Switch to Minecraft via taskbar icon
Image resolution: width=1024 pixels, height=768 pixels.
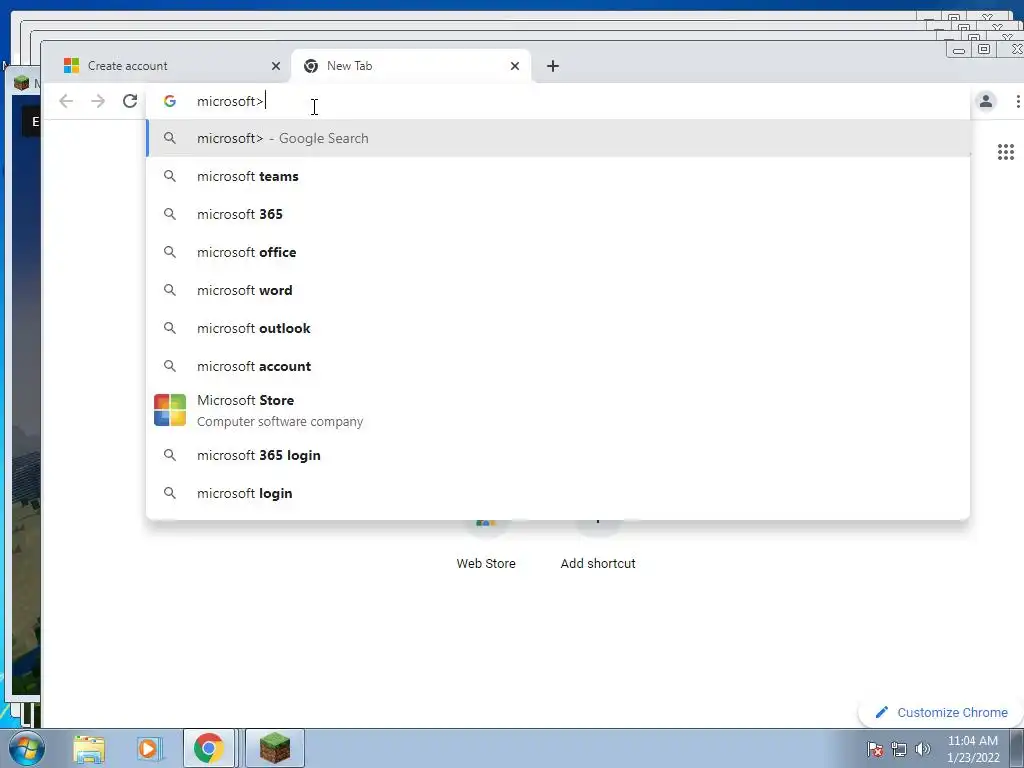coord(275,749)
